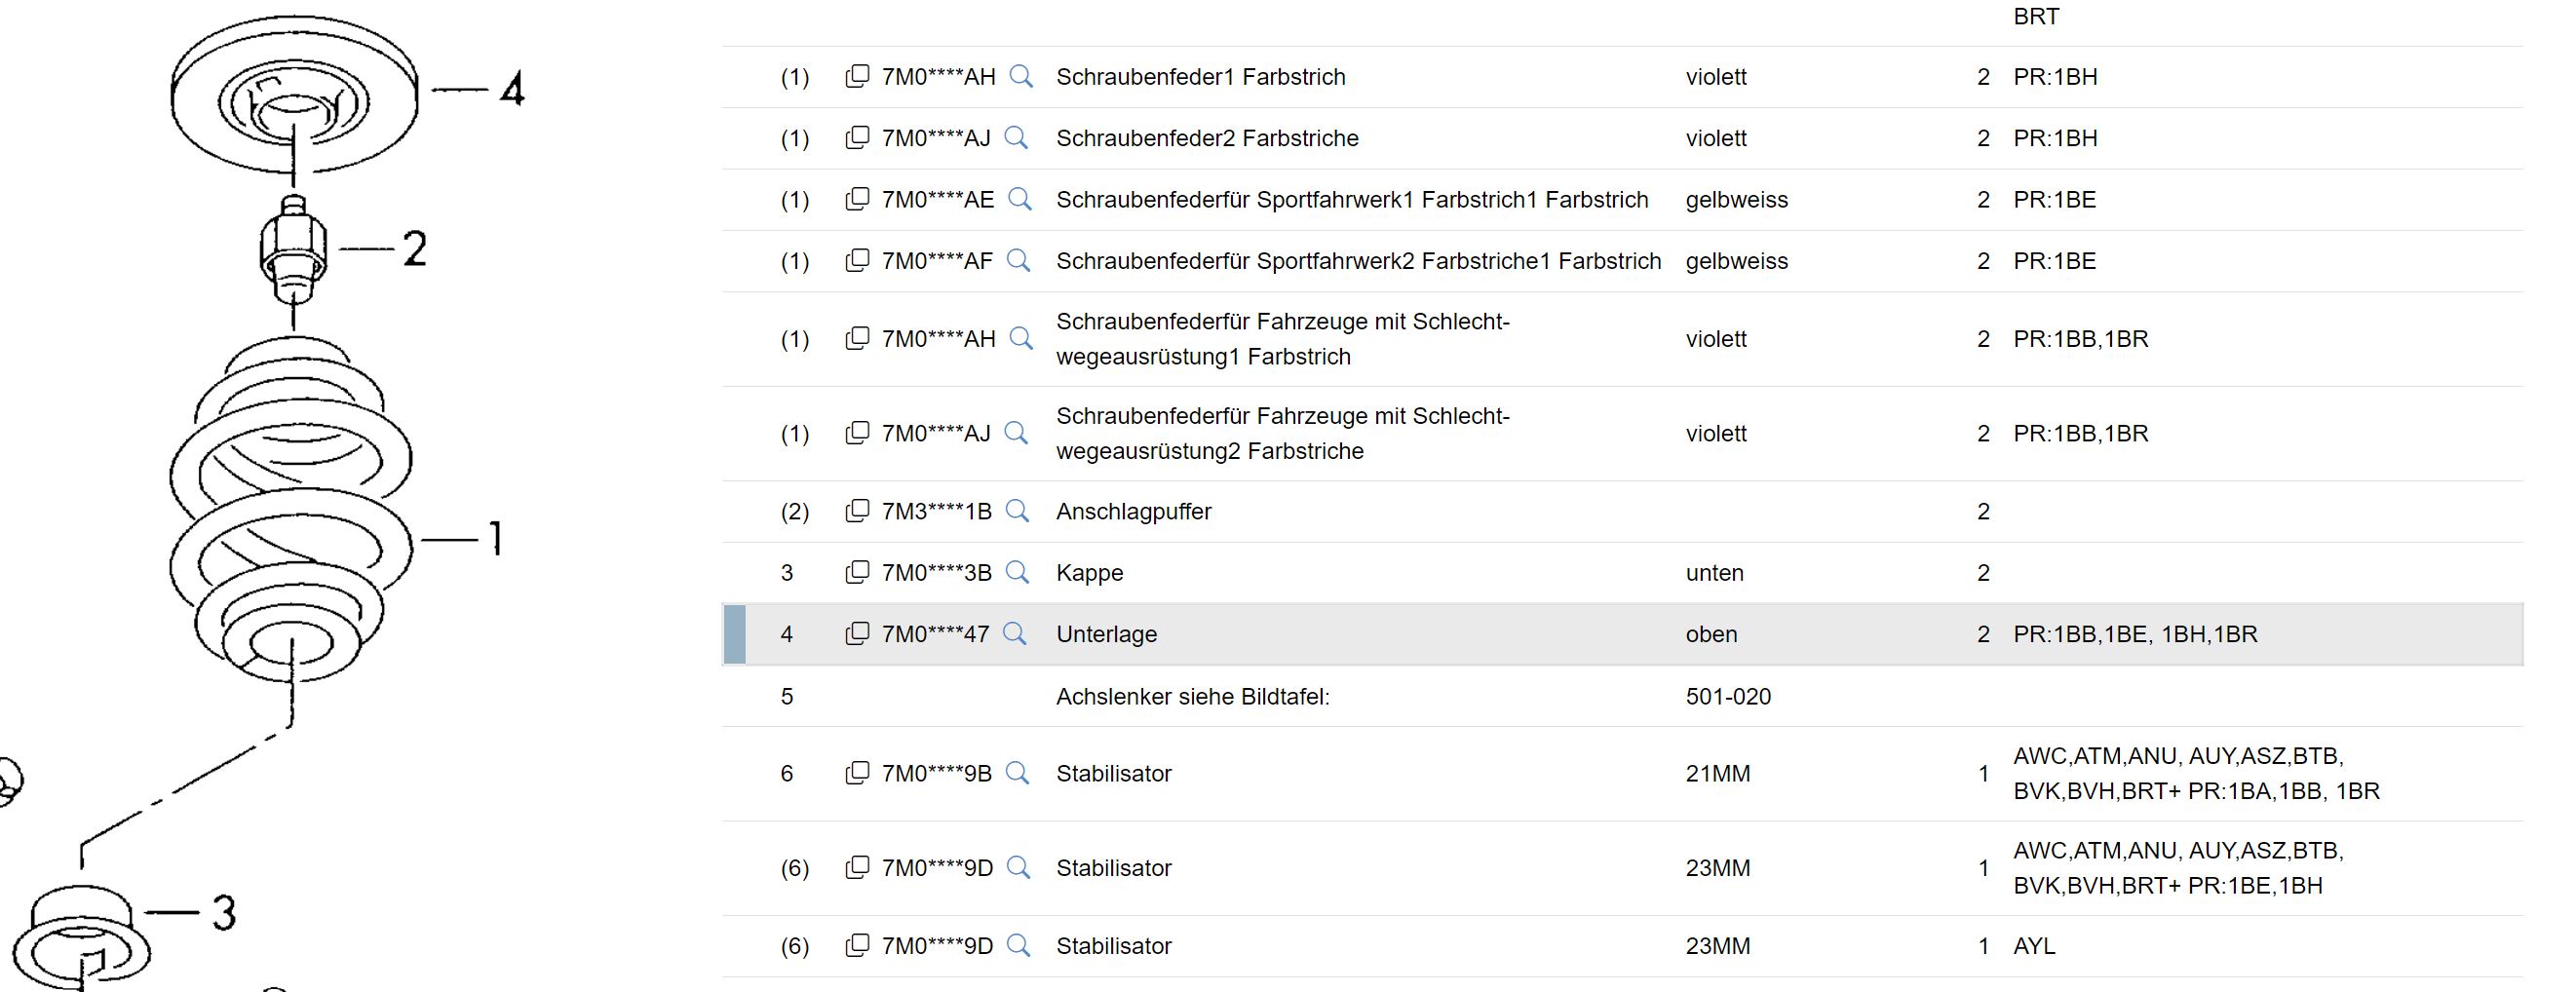2576x992 pixels.
Task: Copy 7M0****9D number in AYL Stabilisator row
Action: click(857, 946)
